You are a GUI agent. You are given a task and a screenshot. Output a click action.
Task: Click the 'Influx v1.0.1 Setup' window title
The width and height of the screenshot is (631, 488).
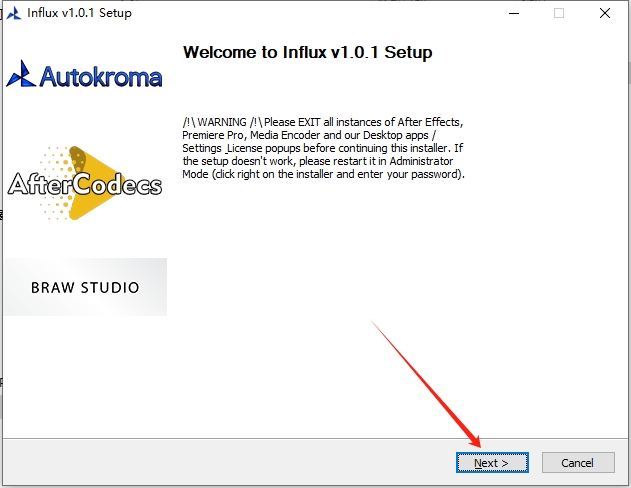point(79,13)
